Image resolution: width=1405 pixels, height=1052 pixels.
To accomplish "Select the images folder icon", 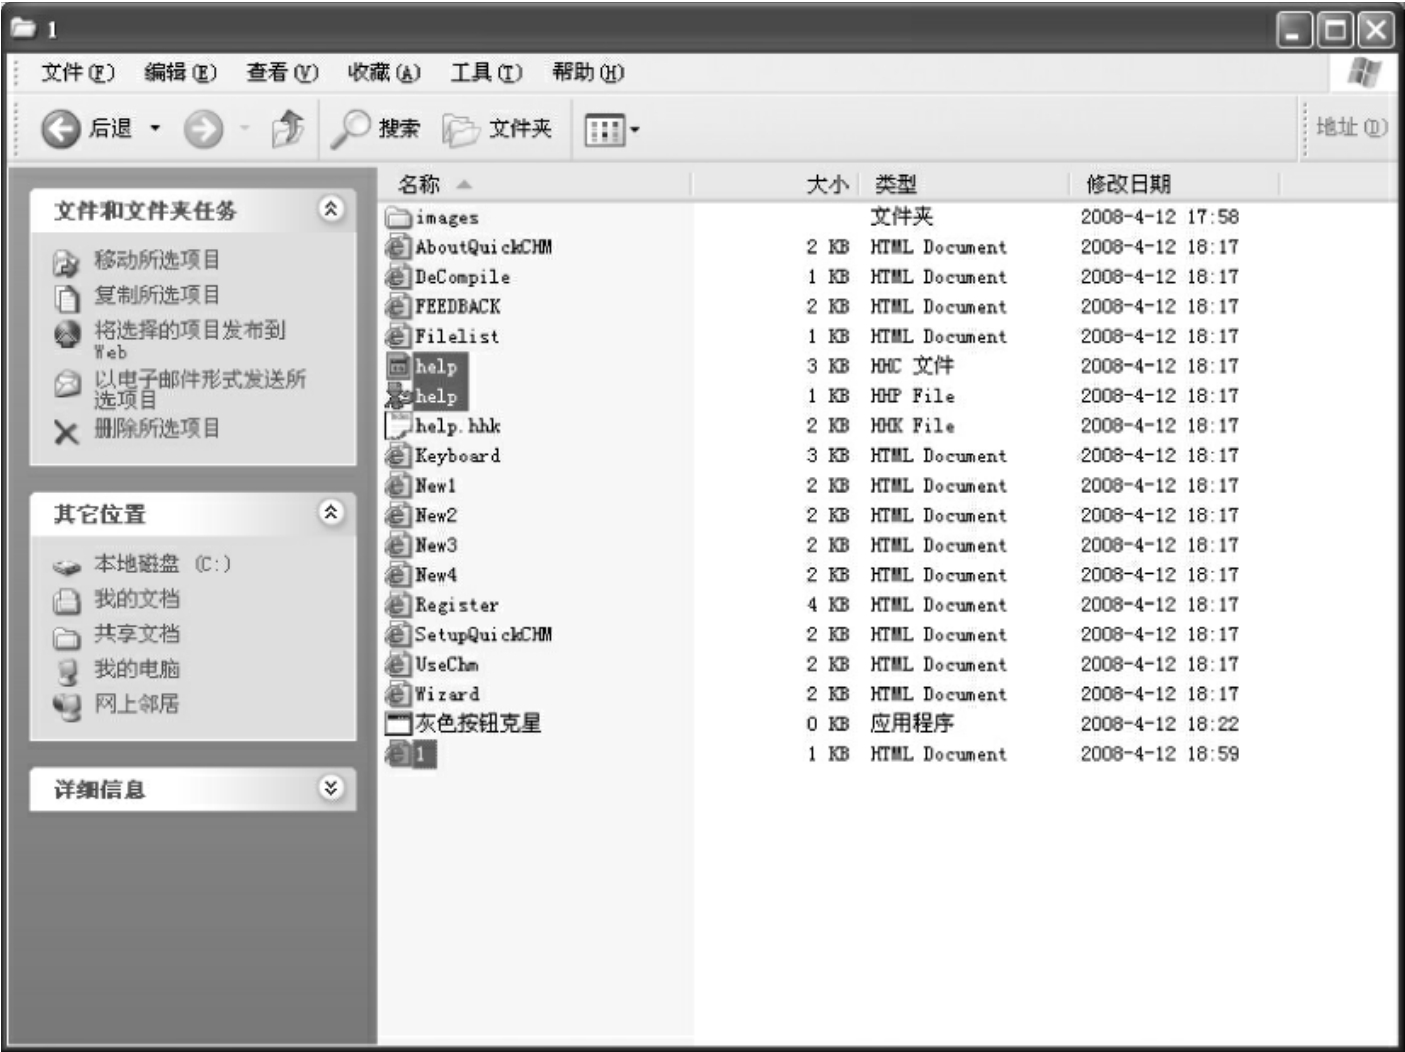I will pyautogui.click(x=399, y=217).
